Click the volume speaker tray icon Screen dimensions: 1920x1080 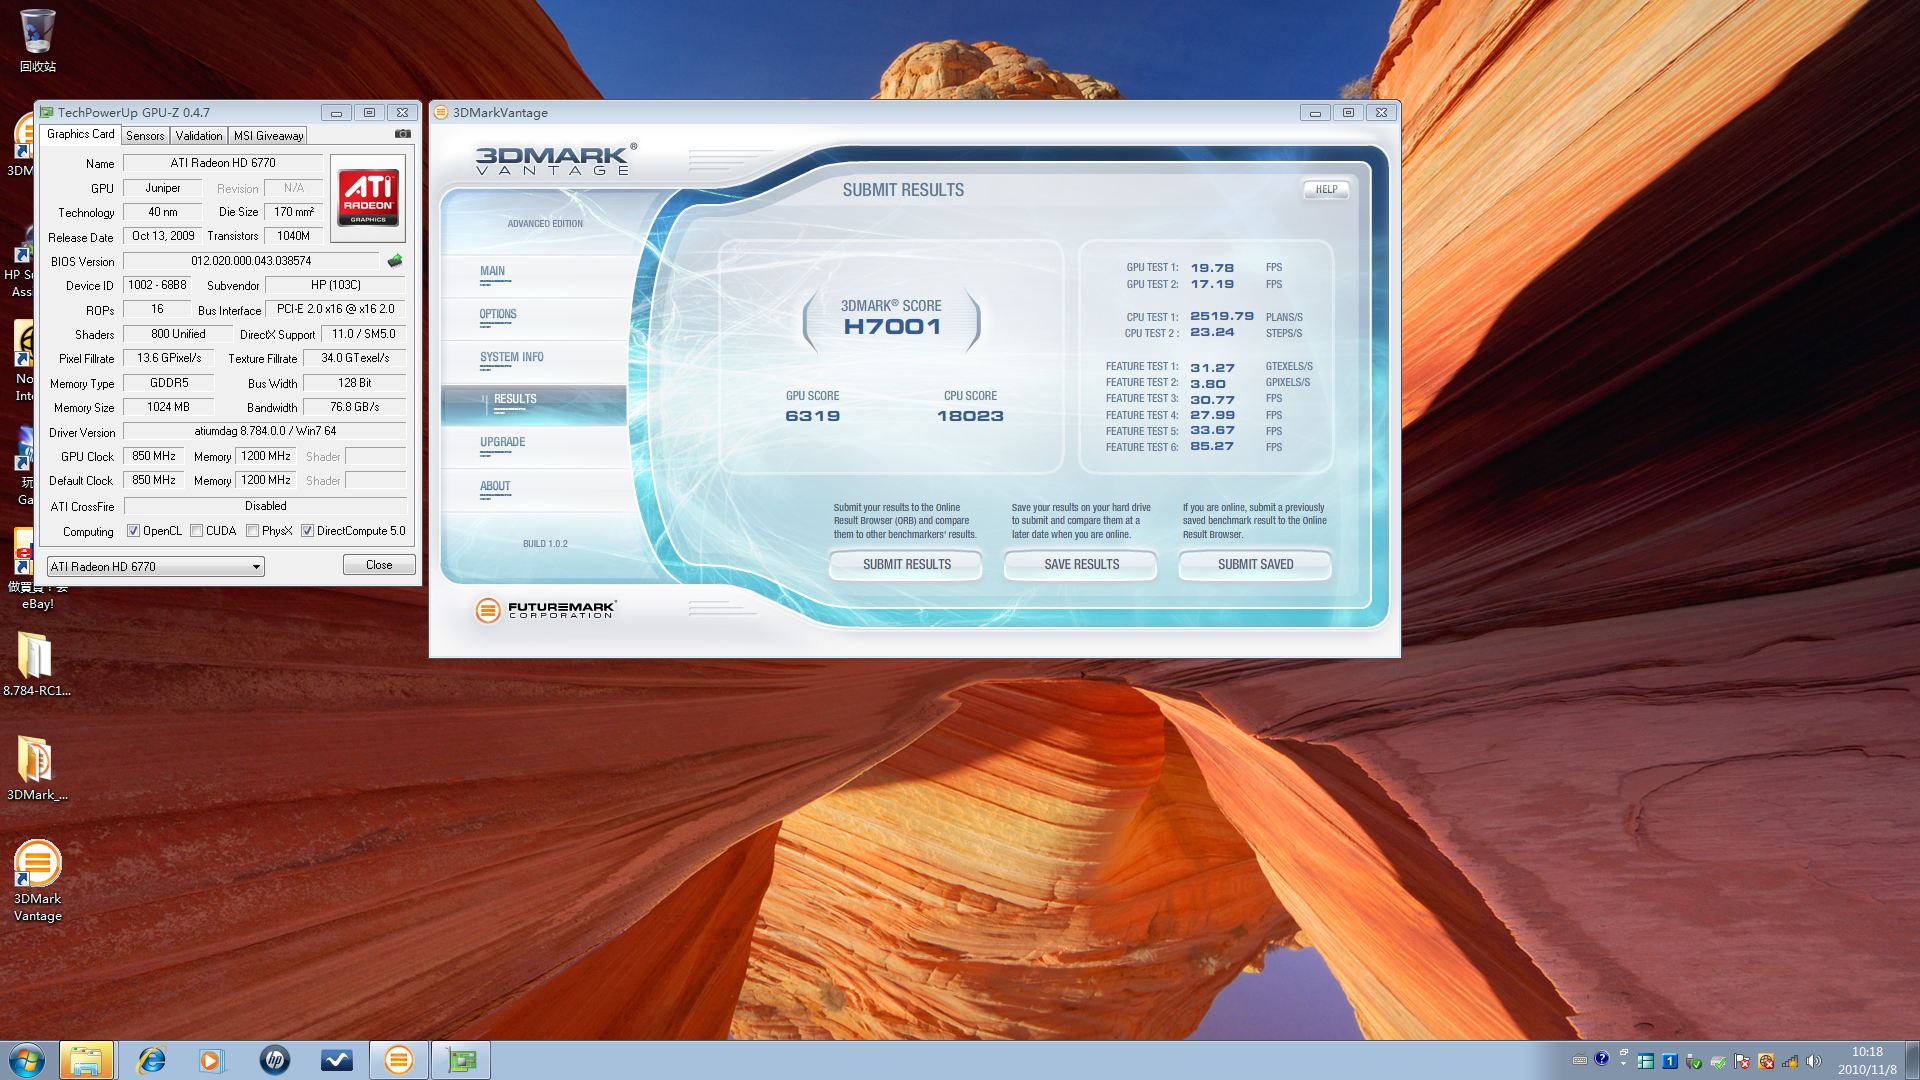tap(1813, 1061)
